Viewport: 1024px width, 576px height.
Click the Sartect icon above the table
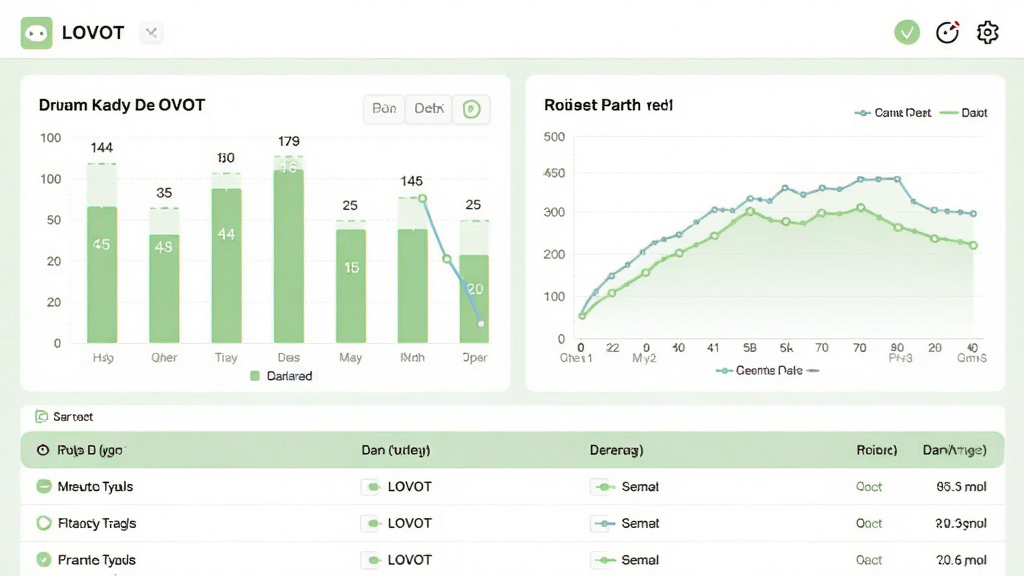click(42, 417)
